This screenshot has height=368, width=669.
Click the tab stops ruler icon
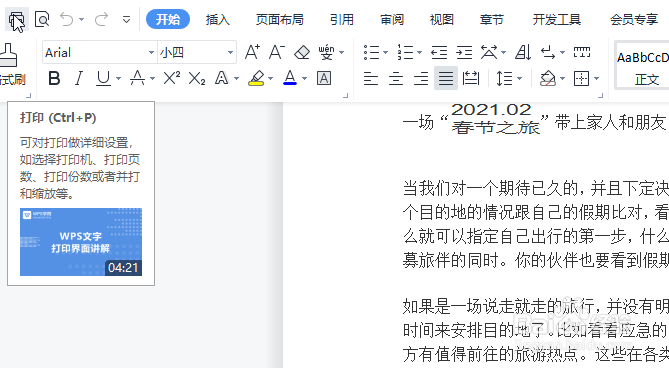click(582, 52)
